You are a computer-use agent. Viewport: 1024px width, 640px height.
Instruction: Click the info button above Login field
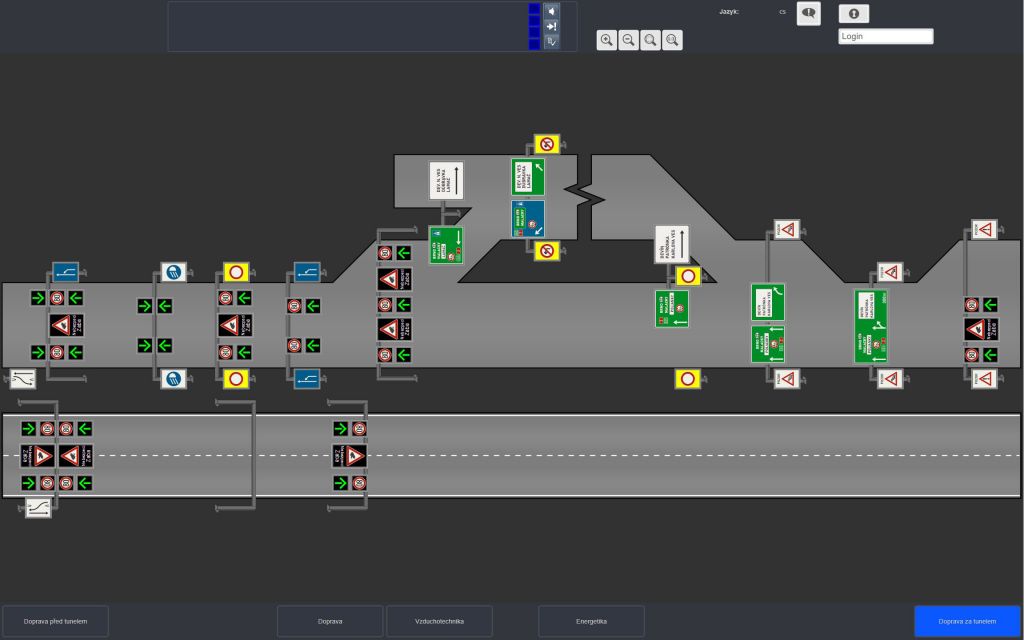point(853,14)
